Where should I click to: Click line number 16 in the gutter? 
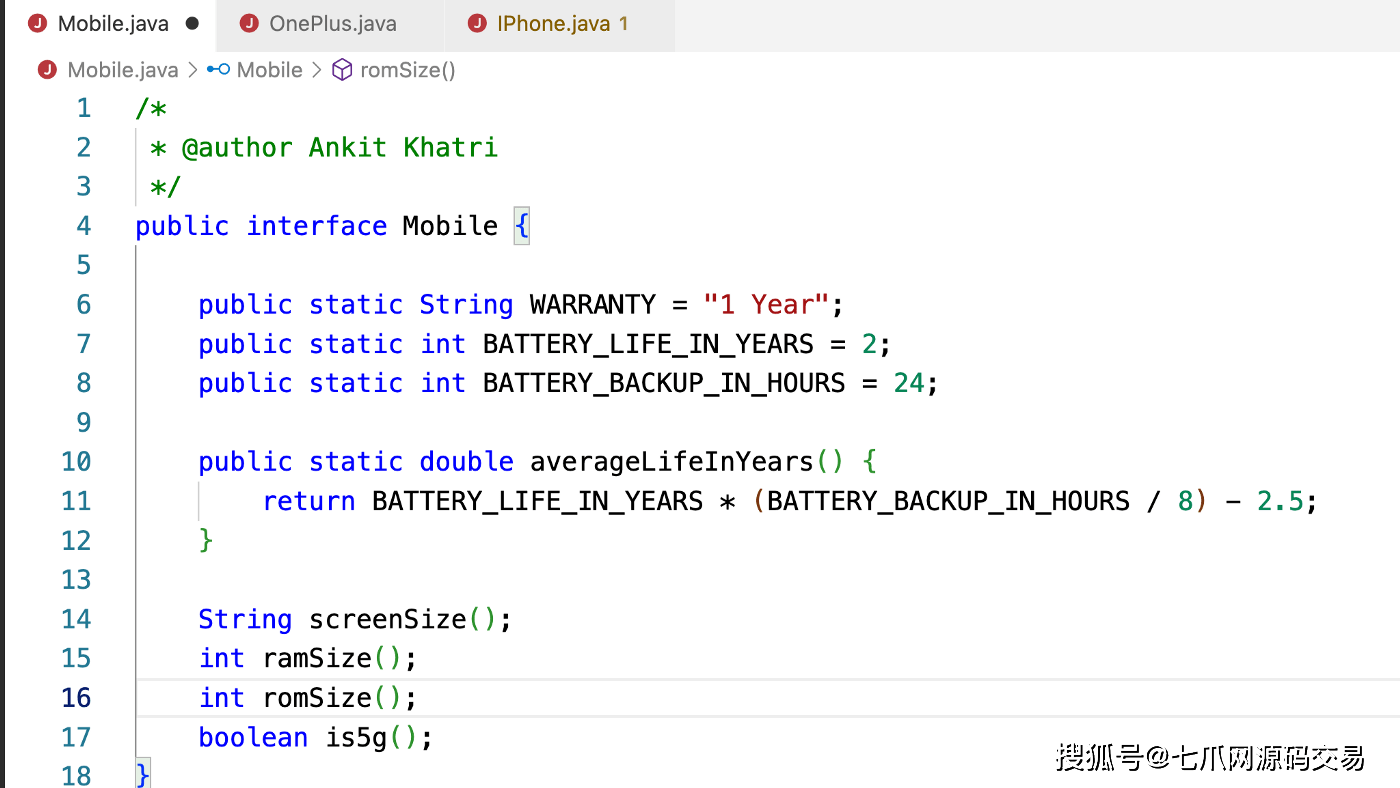(x=76, y=698)
